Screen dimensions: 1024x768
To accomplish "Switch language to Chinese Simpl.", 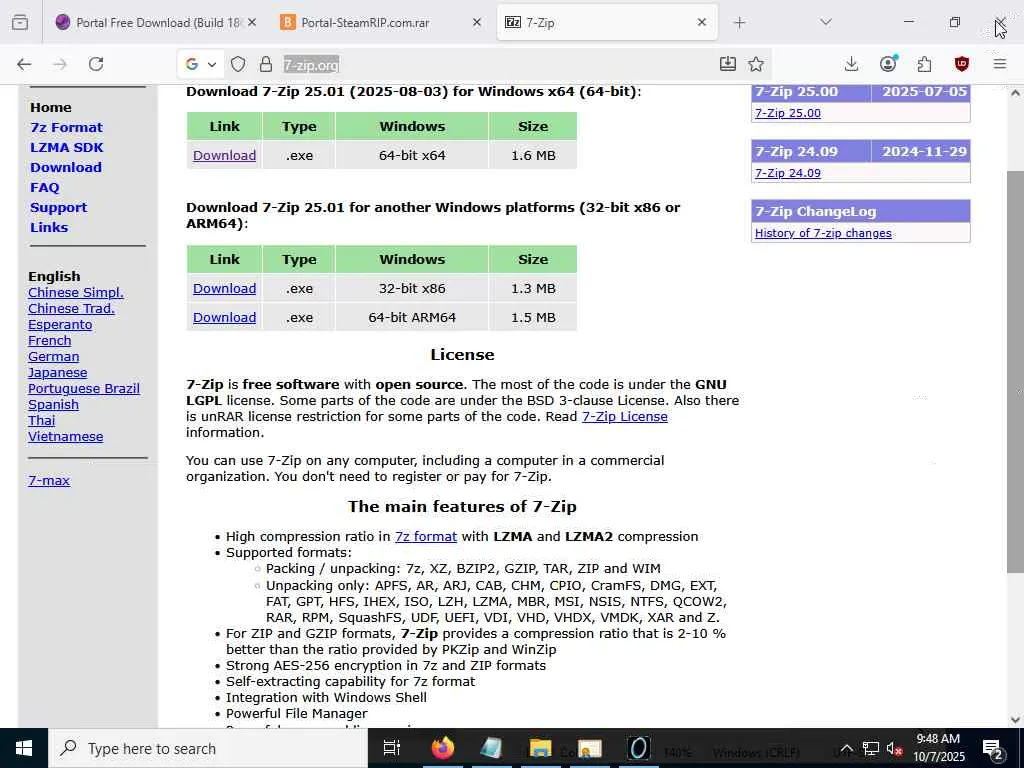I will click(76, 293).
